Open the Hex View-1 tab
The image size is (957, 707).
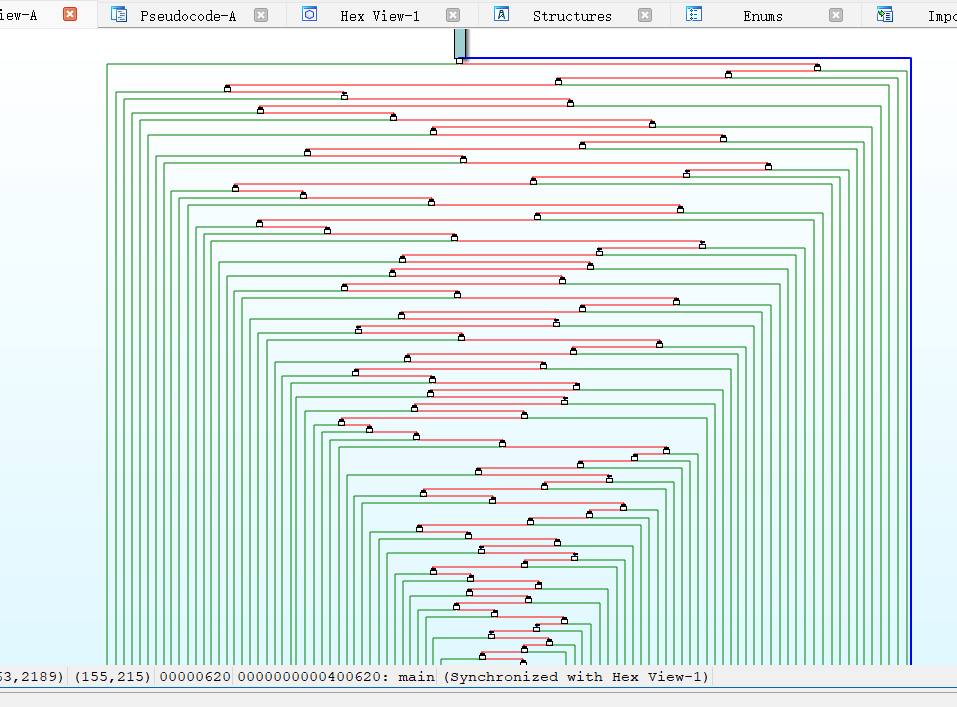(x=380, y=16)
